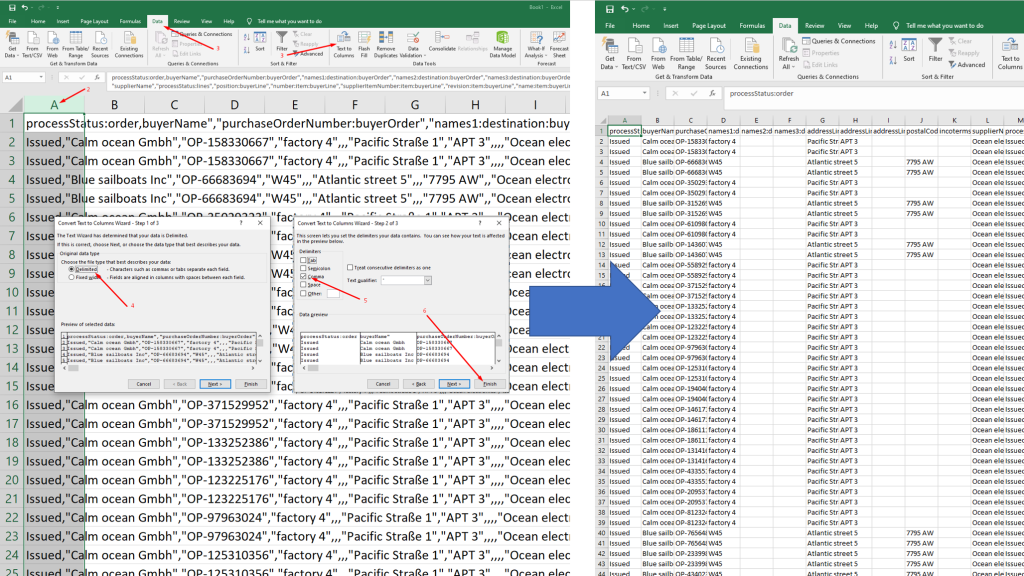Click Next in the Step 2 wizard
The image size is (1024, 576).
coord(454,384)
